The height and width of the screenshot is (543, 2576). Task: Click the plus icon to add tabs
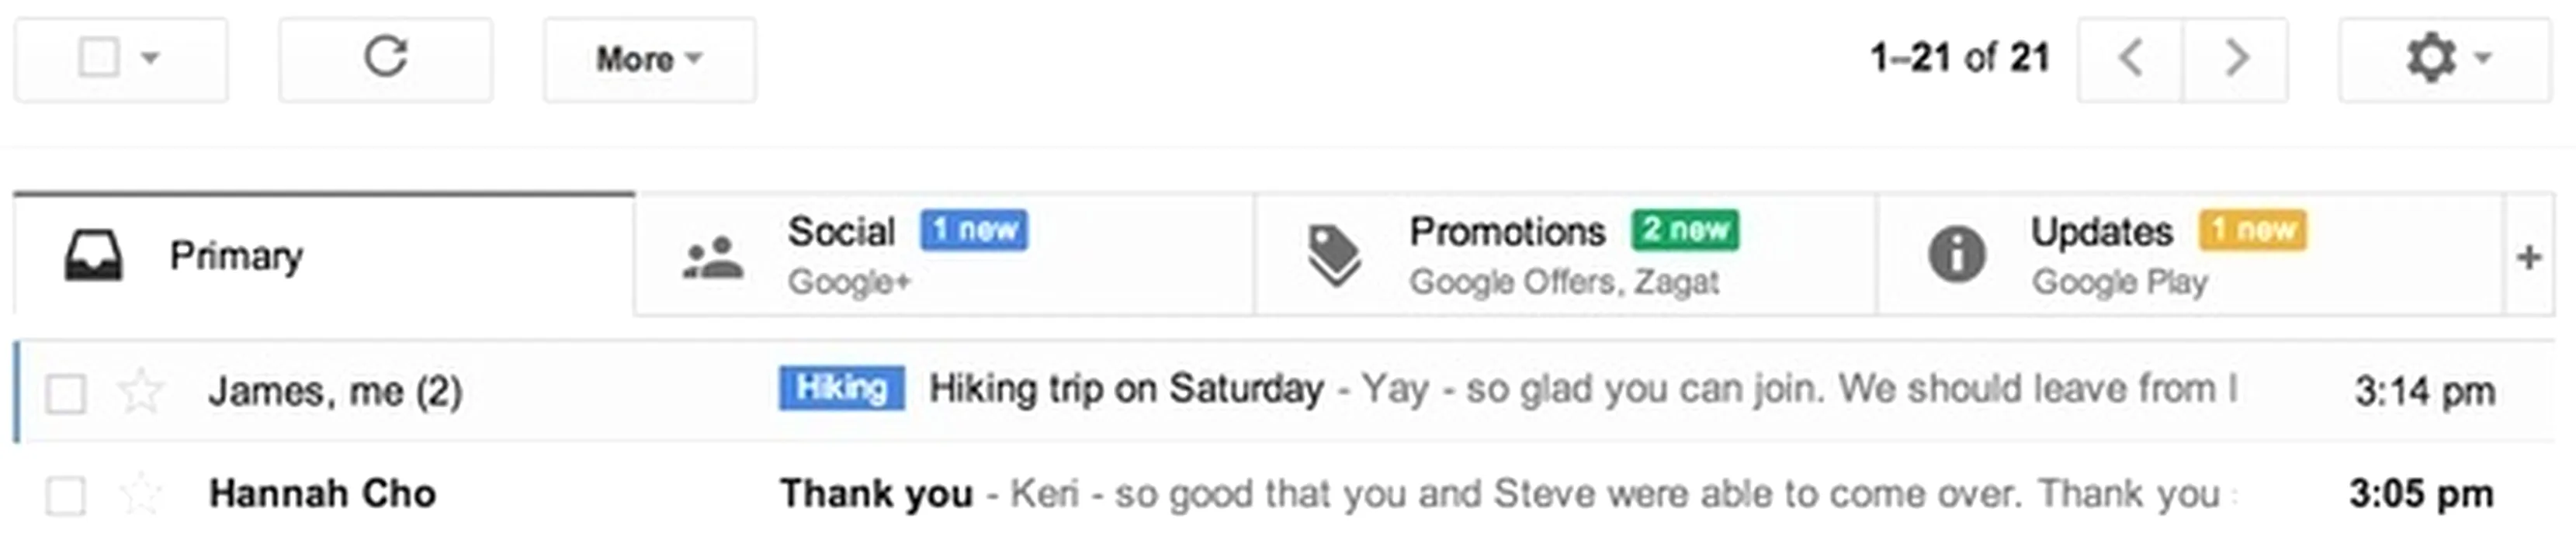point(2529,257)
